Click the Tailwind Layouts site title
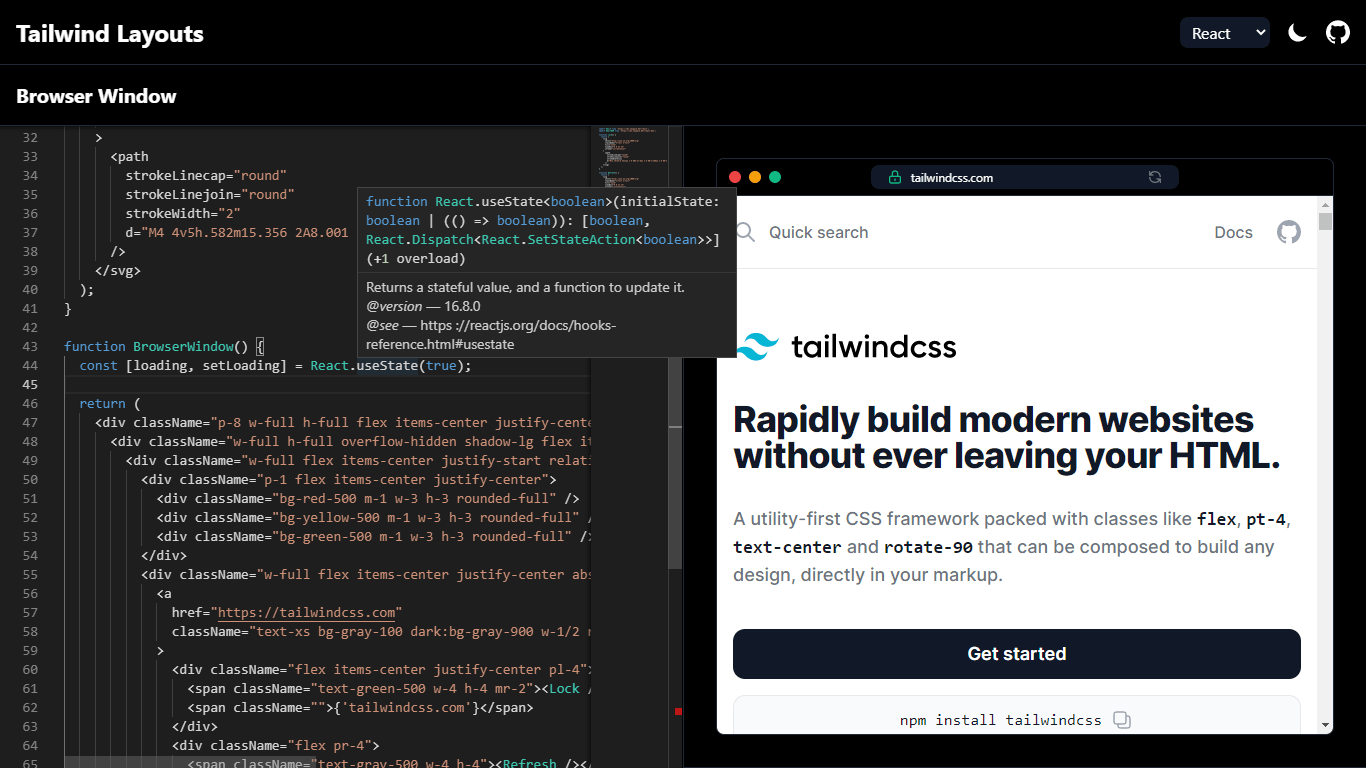Viewport: 1366px width, 768px height. coord(110,33)
